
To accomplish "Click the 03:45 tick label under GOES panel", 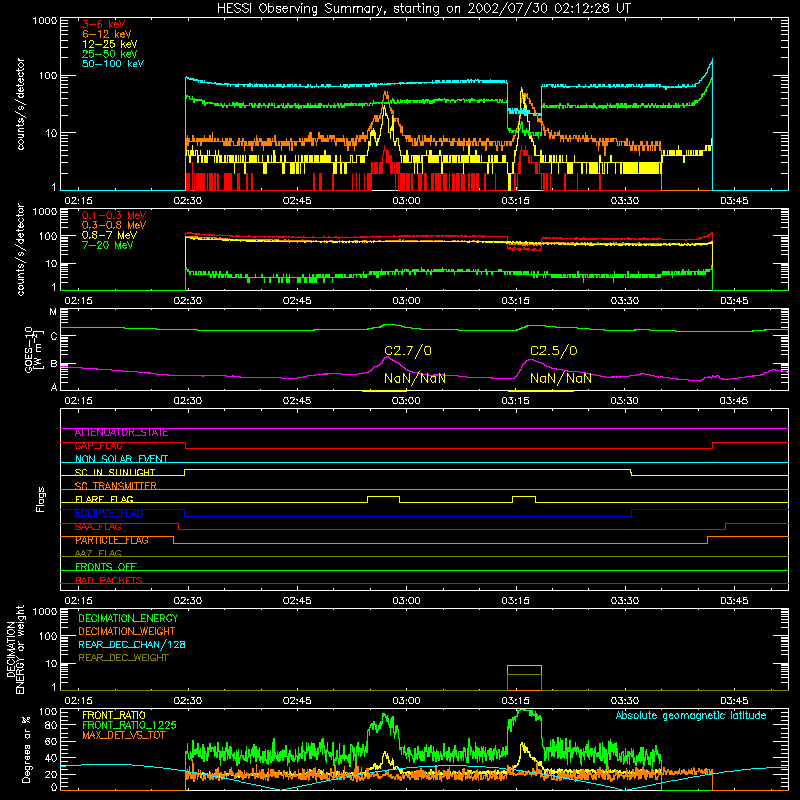I will pos(734,401).
